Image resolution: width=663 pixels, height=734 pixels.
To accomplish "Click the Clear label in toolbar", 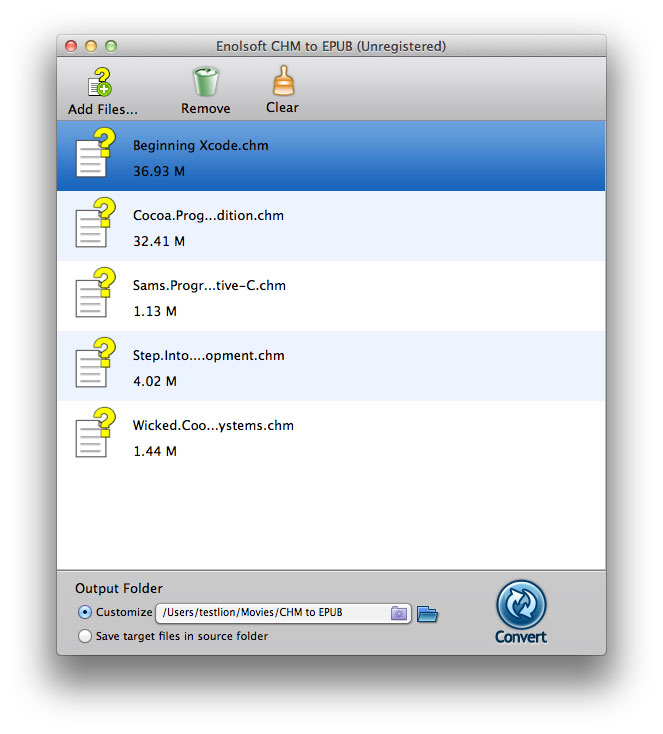I will (282, 108).
